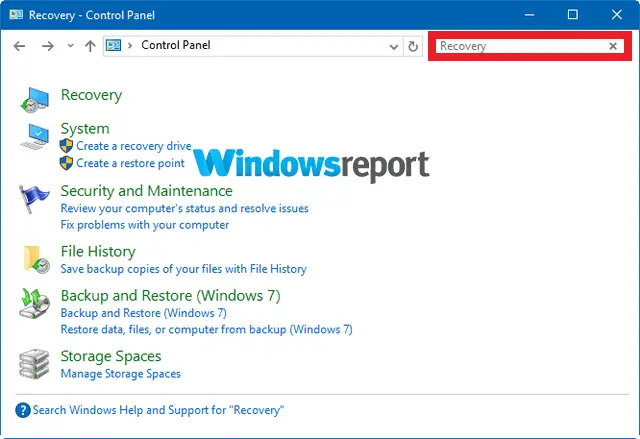Viewport: 640px width, 439px height.
Task: Click the shield icon beside Create a restore point
Action: (x=66, y=163)
